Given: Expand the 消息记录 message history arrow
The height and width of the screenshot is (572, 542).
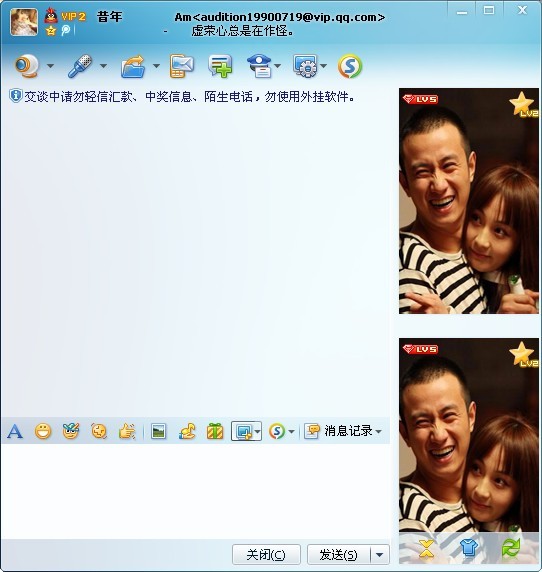Looking at the screenshot, I should [379, 432].
